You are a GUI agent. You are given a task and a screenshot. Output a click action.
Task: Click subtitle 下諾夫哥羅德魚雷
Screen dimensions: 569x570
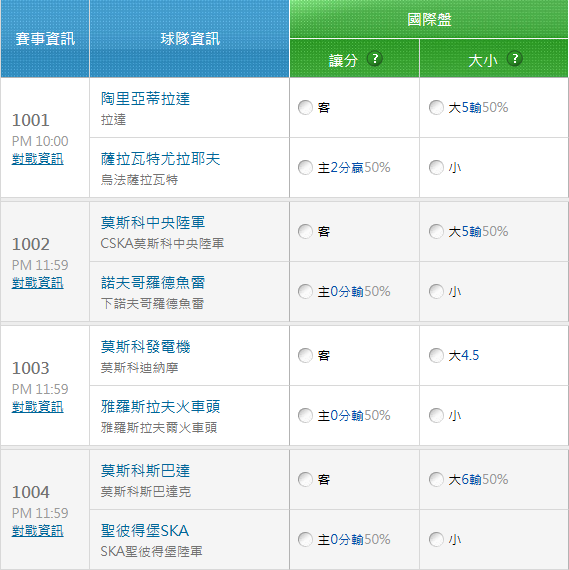pyautogui.click(x=152, y=304)
